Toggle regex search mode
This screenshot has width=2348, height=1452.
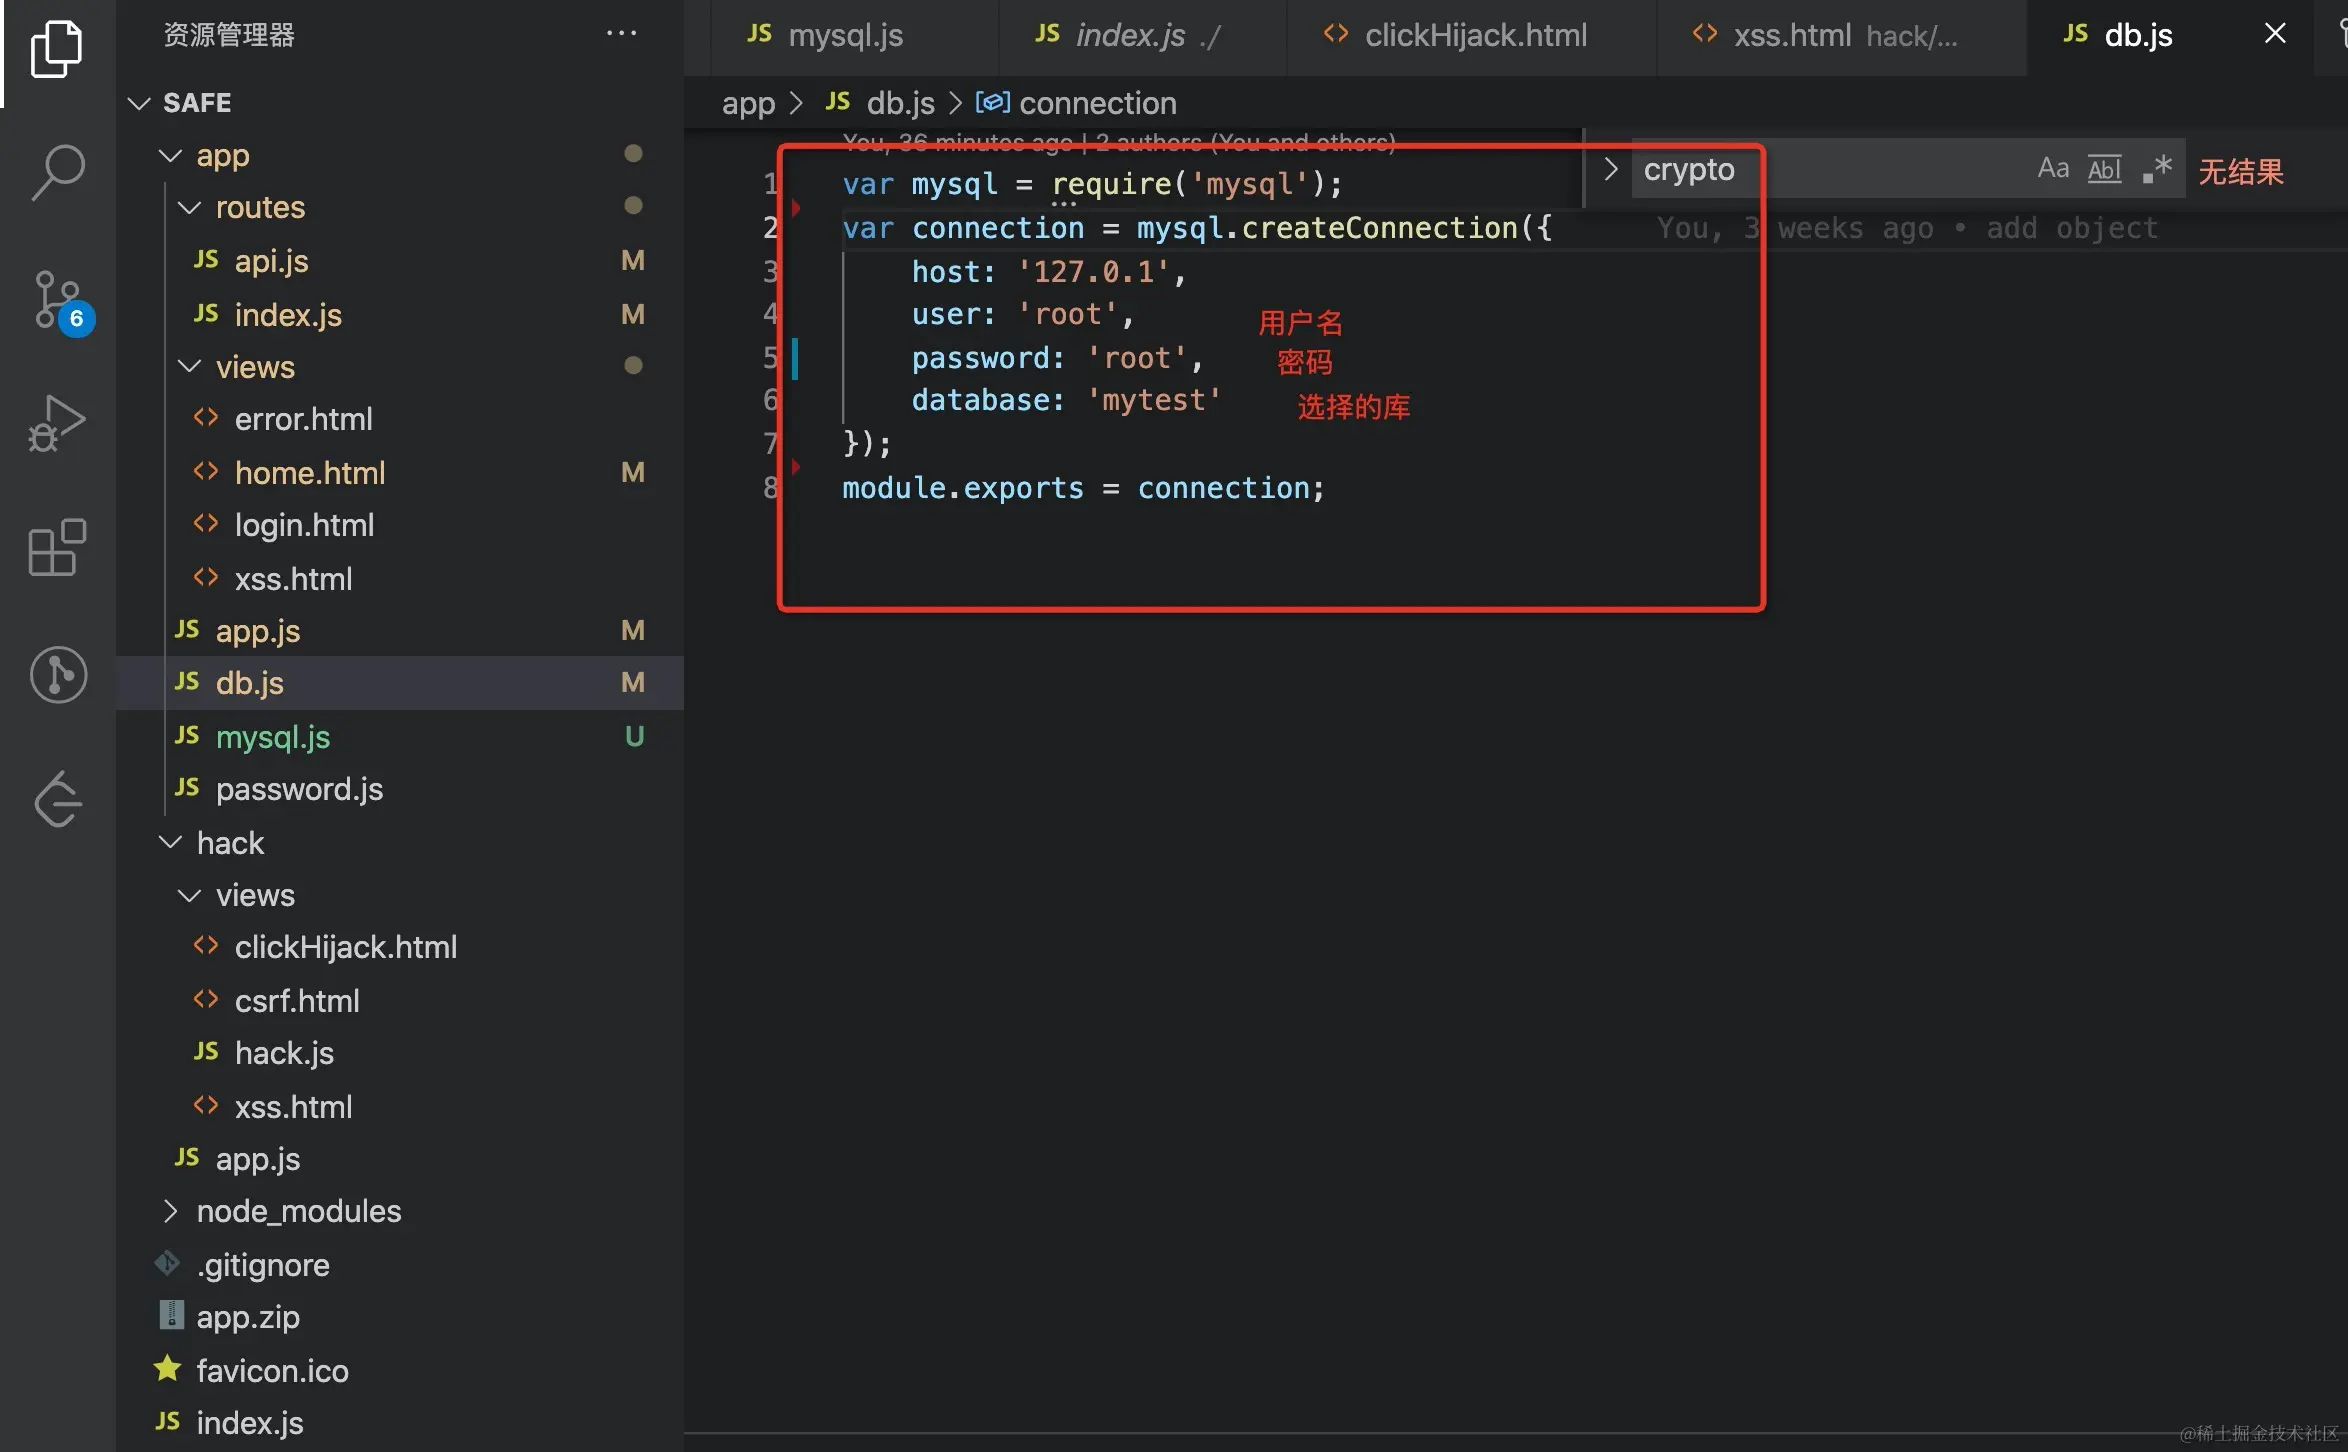(2162, 166)
